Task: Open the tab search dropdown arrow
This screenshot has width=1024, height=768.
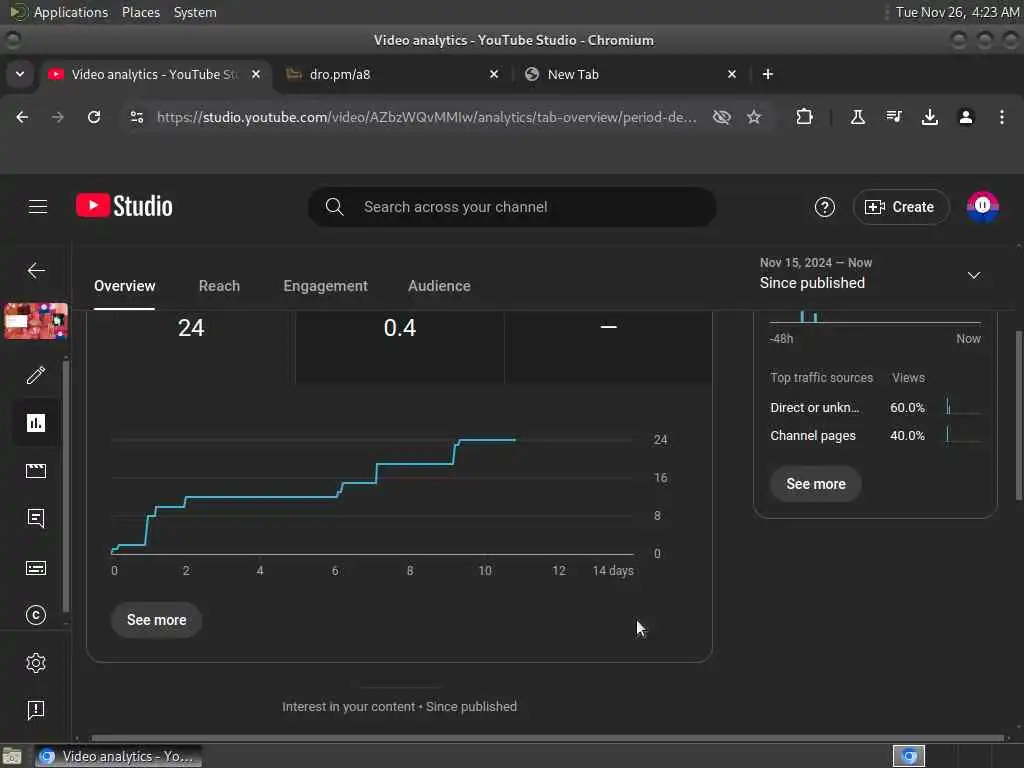Action: pos(20,74)
